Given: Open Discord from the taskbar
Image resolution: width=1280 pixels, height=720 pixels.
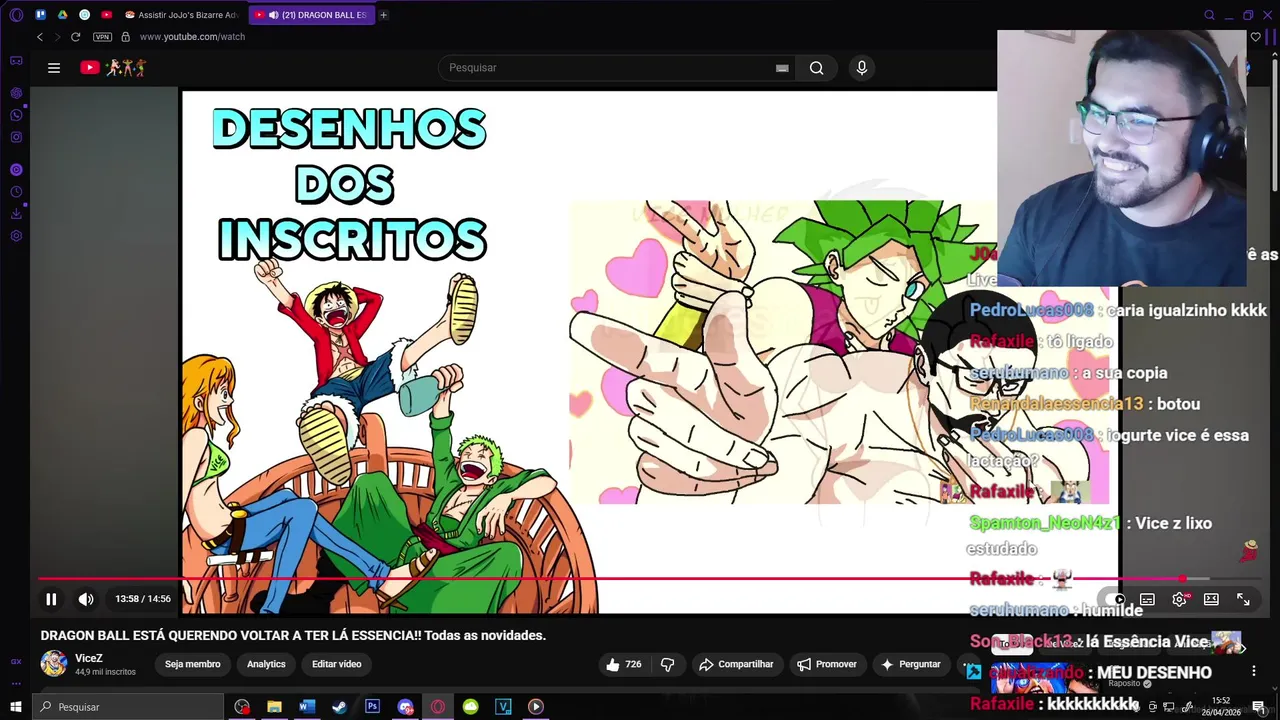Looking at the screenshot, I should [405, 707].
